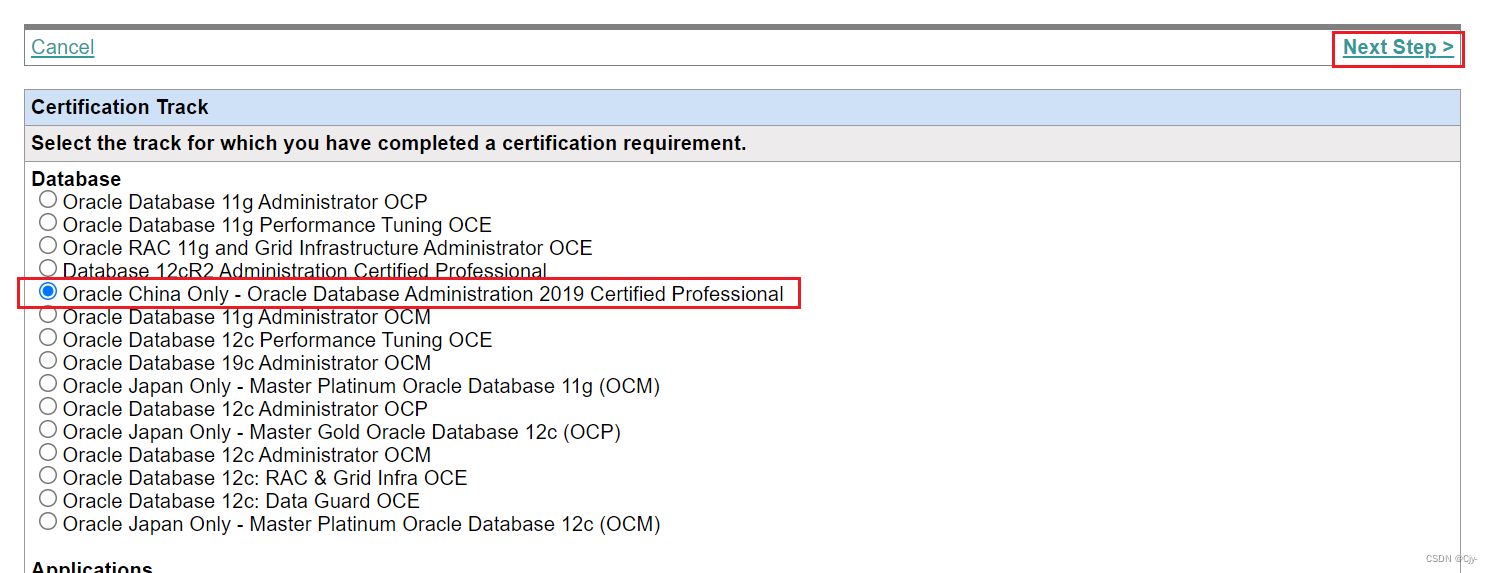Select Japan Only Master Platinum Database 12c
This screenshot has height=573, width=1493.
point(48,522)
